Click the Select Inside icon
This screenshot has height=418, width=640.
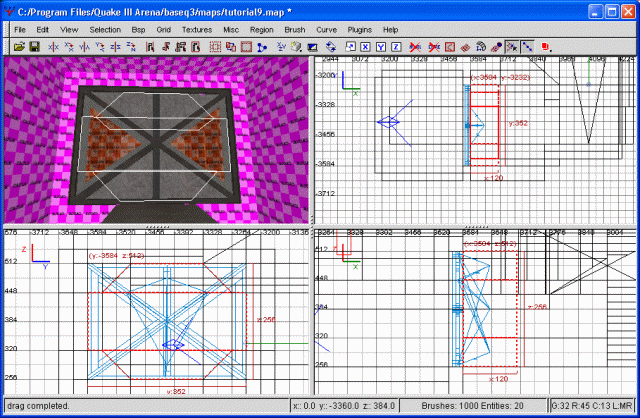196,47
